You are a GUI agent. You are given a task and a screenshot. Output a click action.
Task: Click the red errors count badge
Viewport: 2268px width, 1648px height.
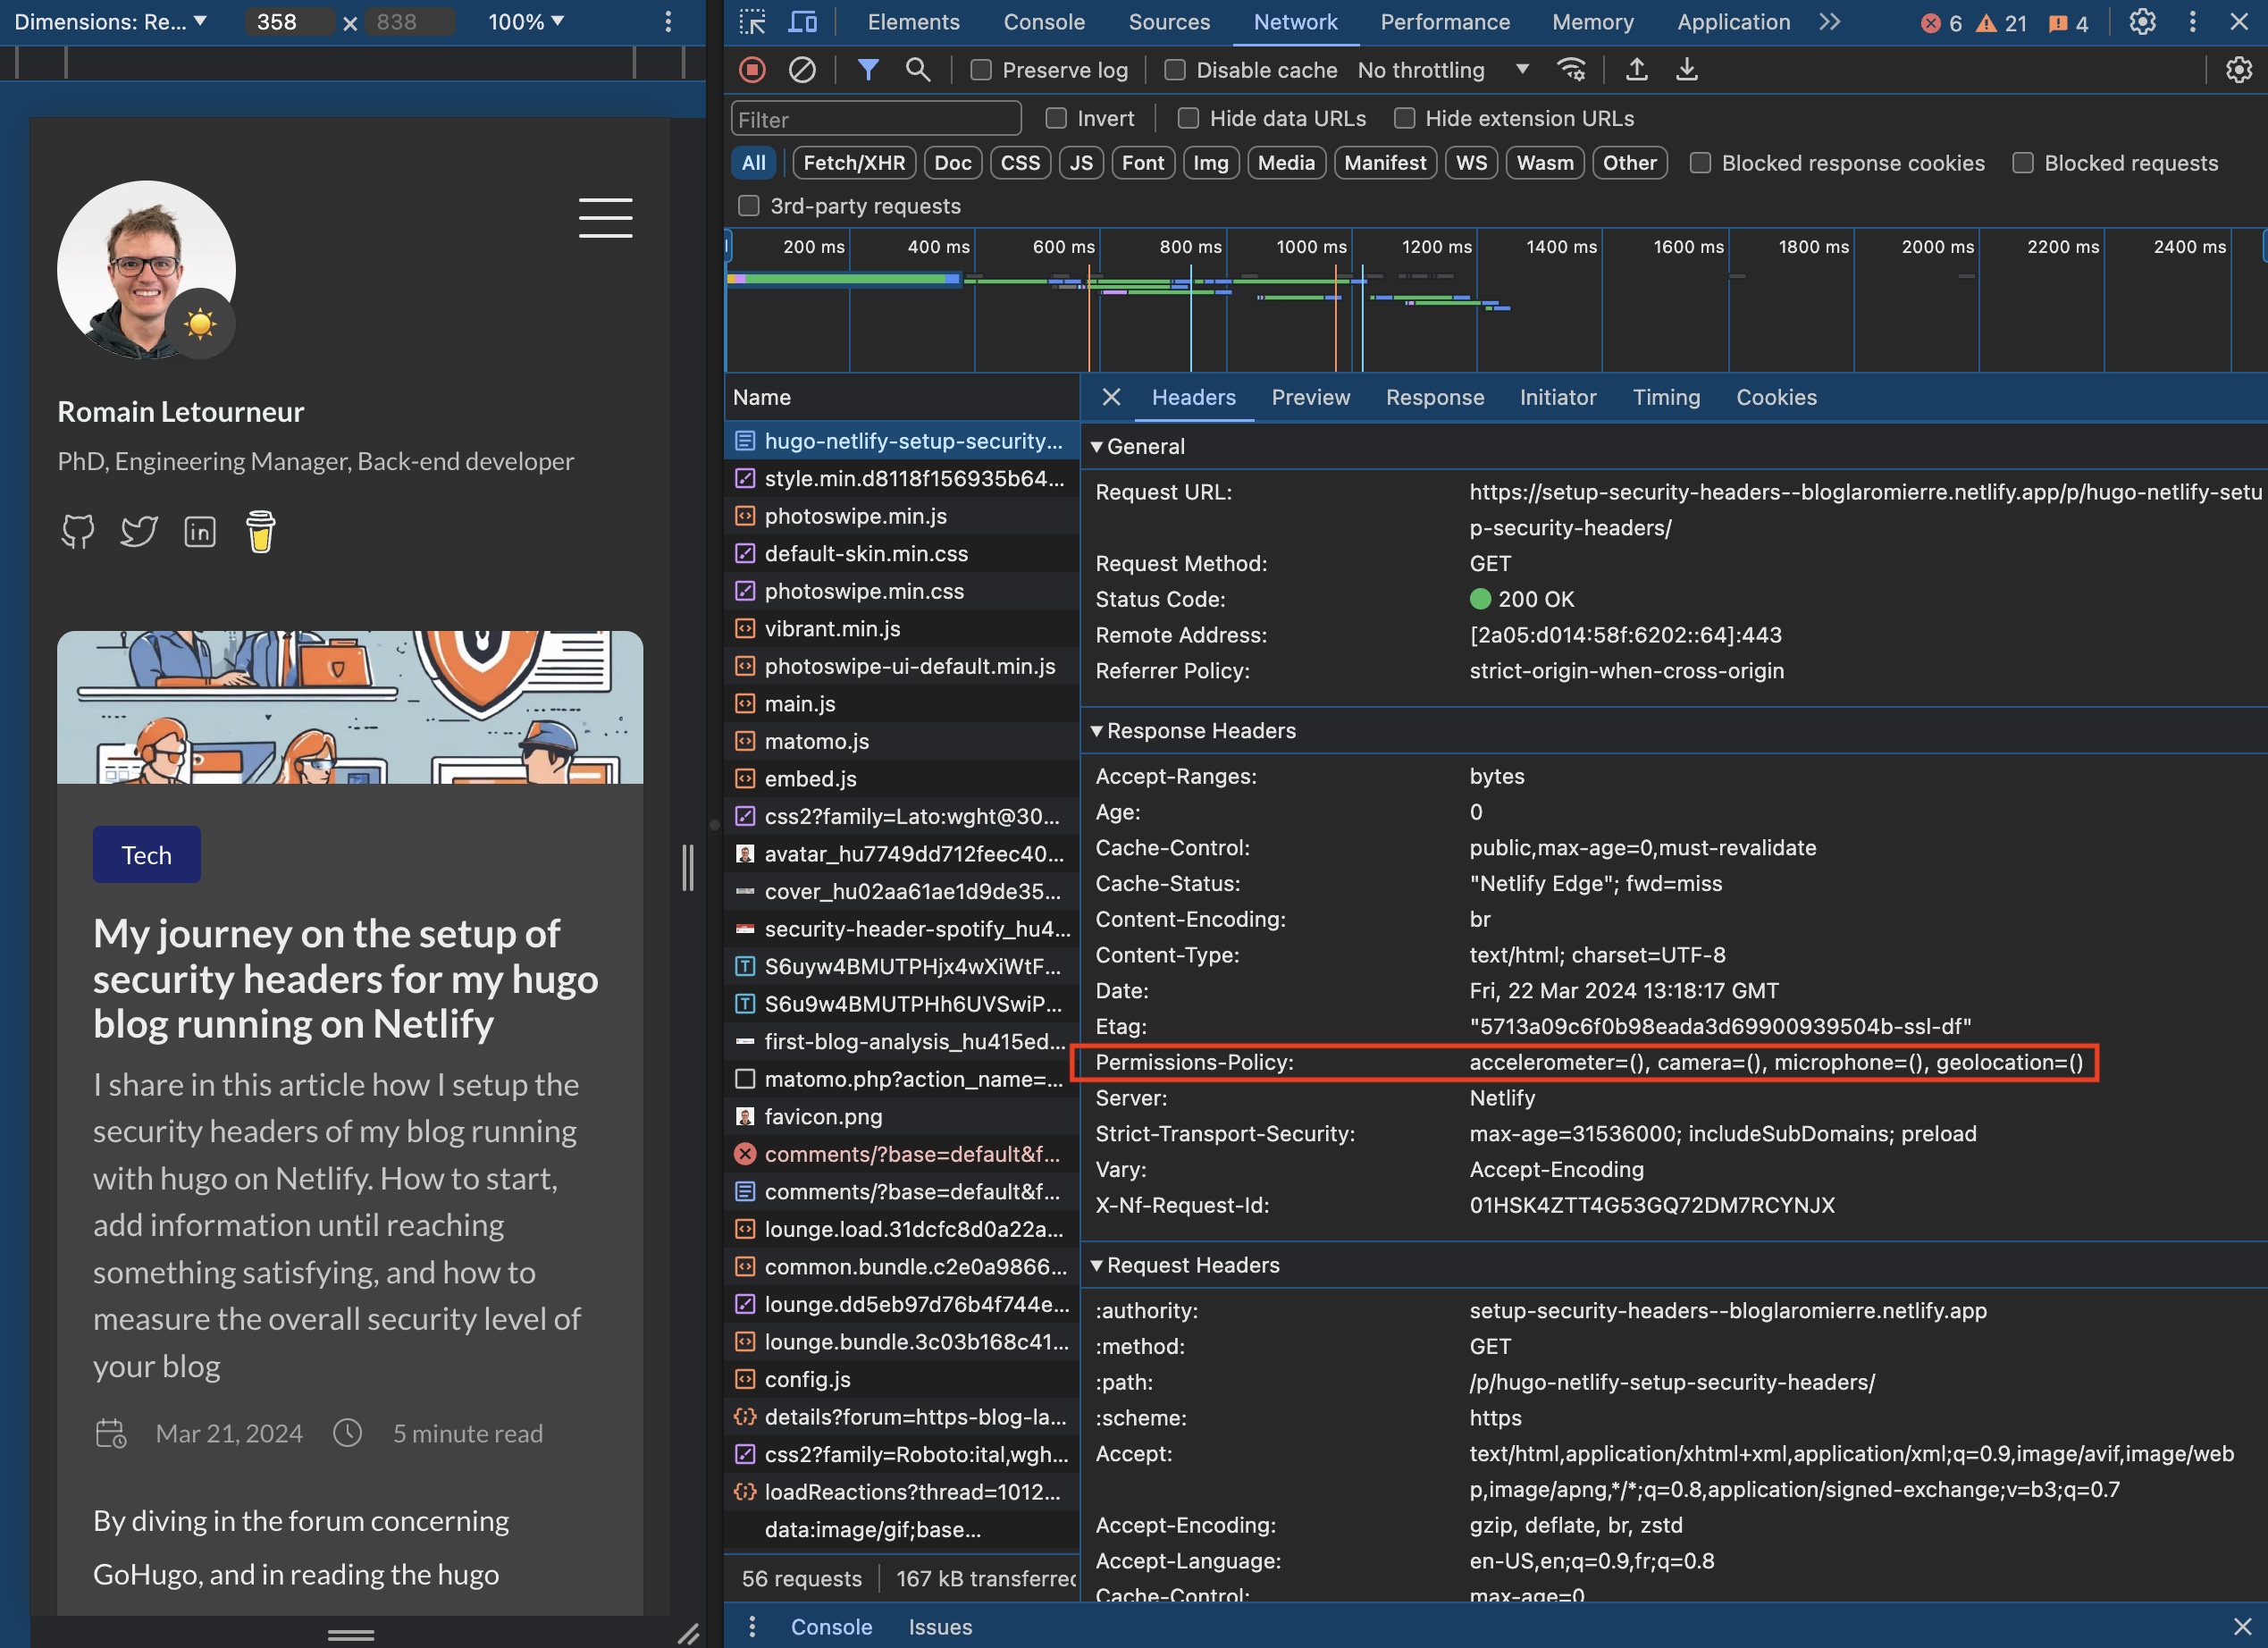(1941, 23)
